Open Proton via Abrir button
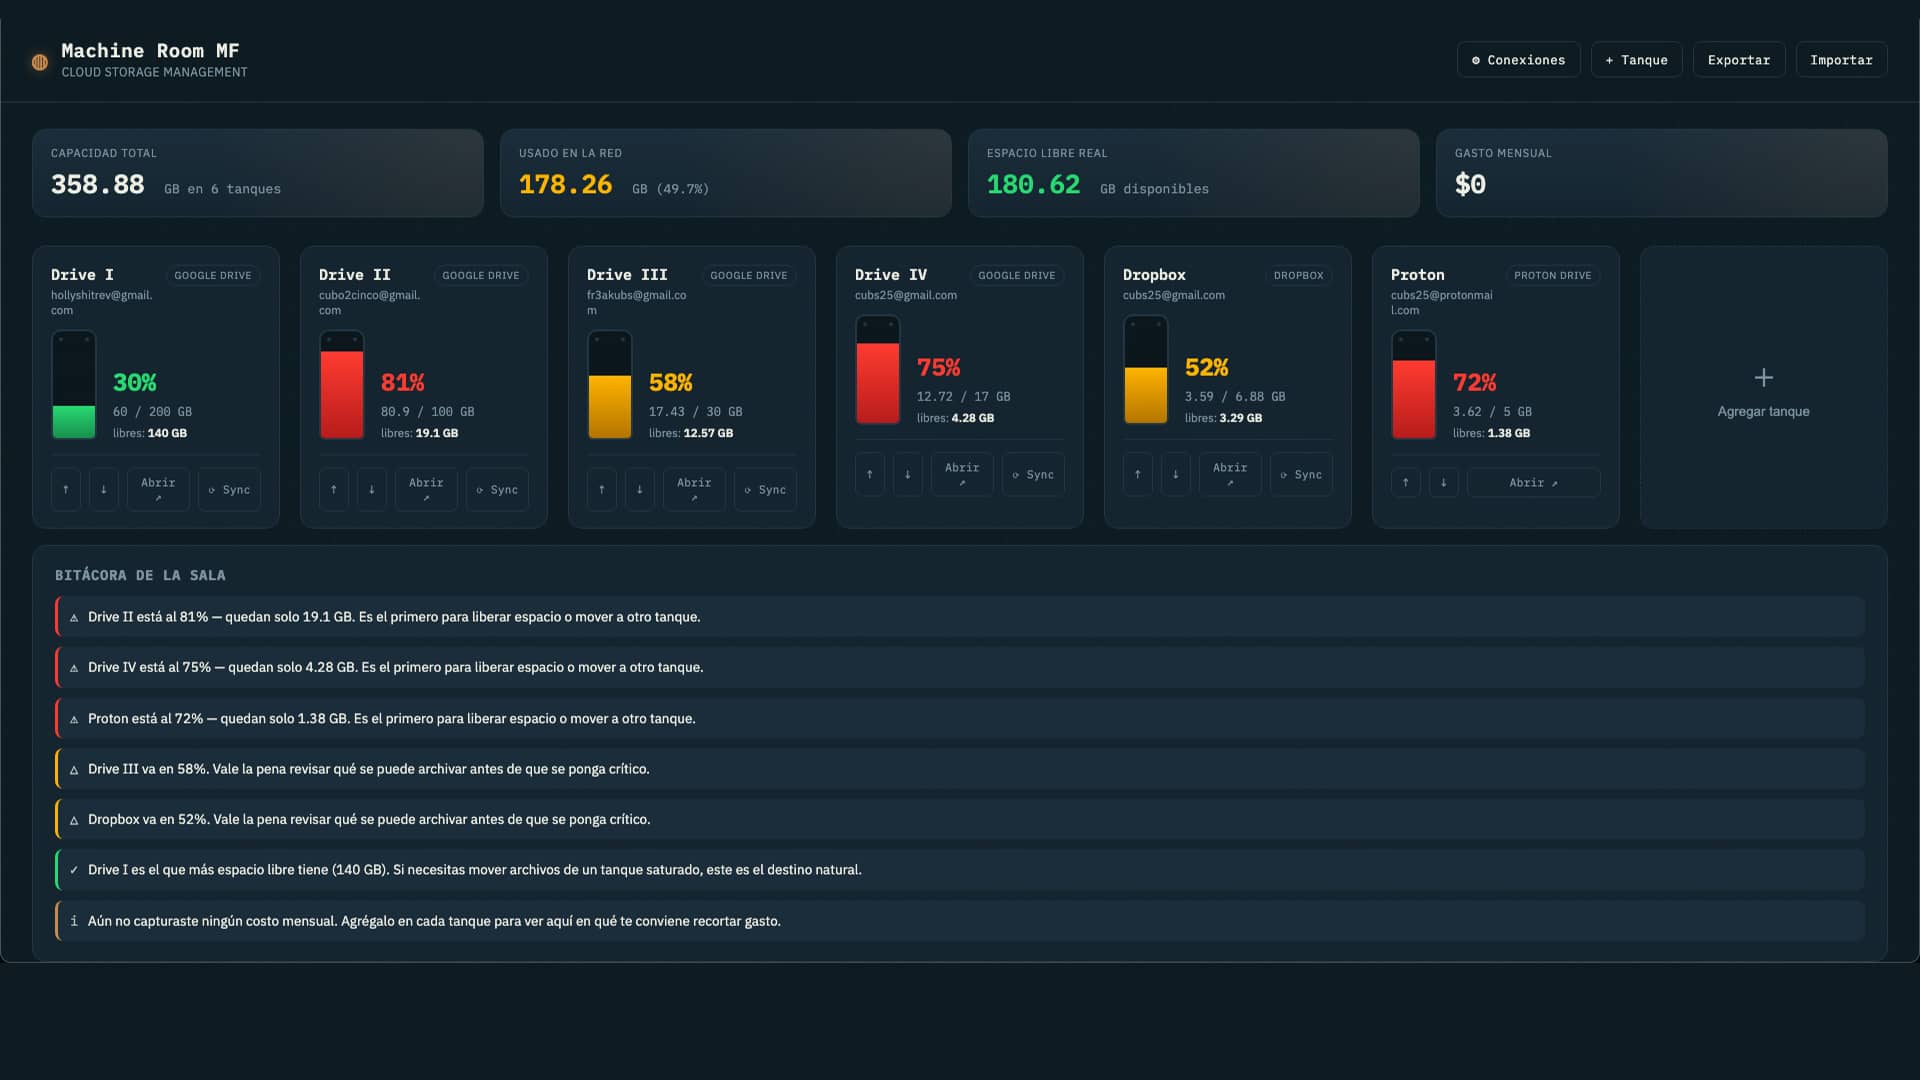Screen dimensions: 1920x1080 (x=1534, y=483)
